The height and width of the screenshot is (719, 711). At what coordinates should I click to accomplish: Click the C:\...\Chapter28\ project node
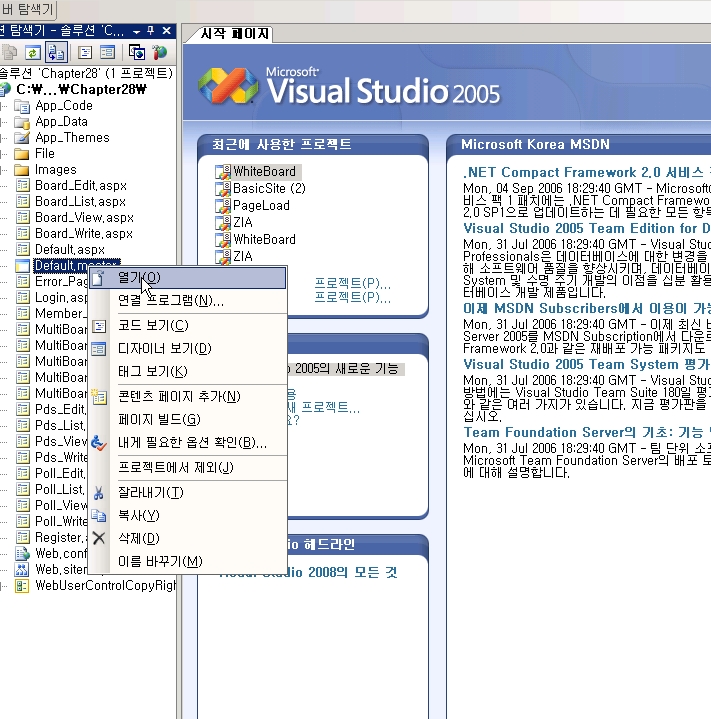coord(82,89)
